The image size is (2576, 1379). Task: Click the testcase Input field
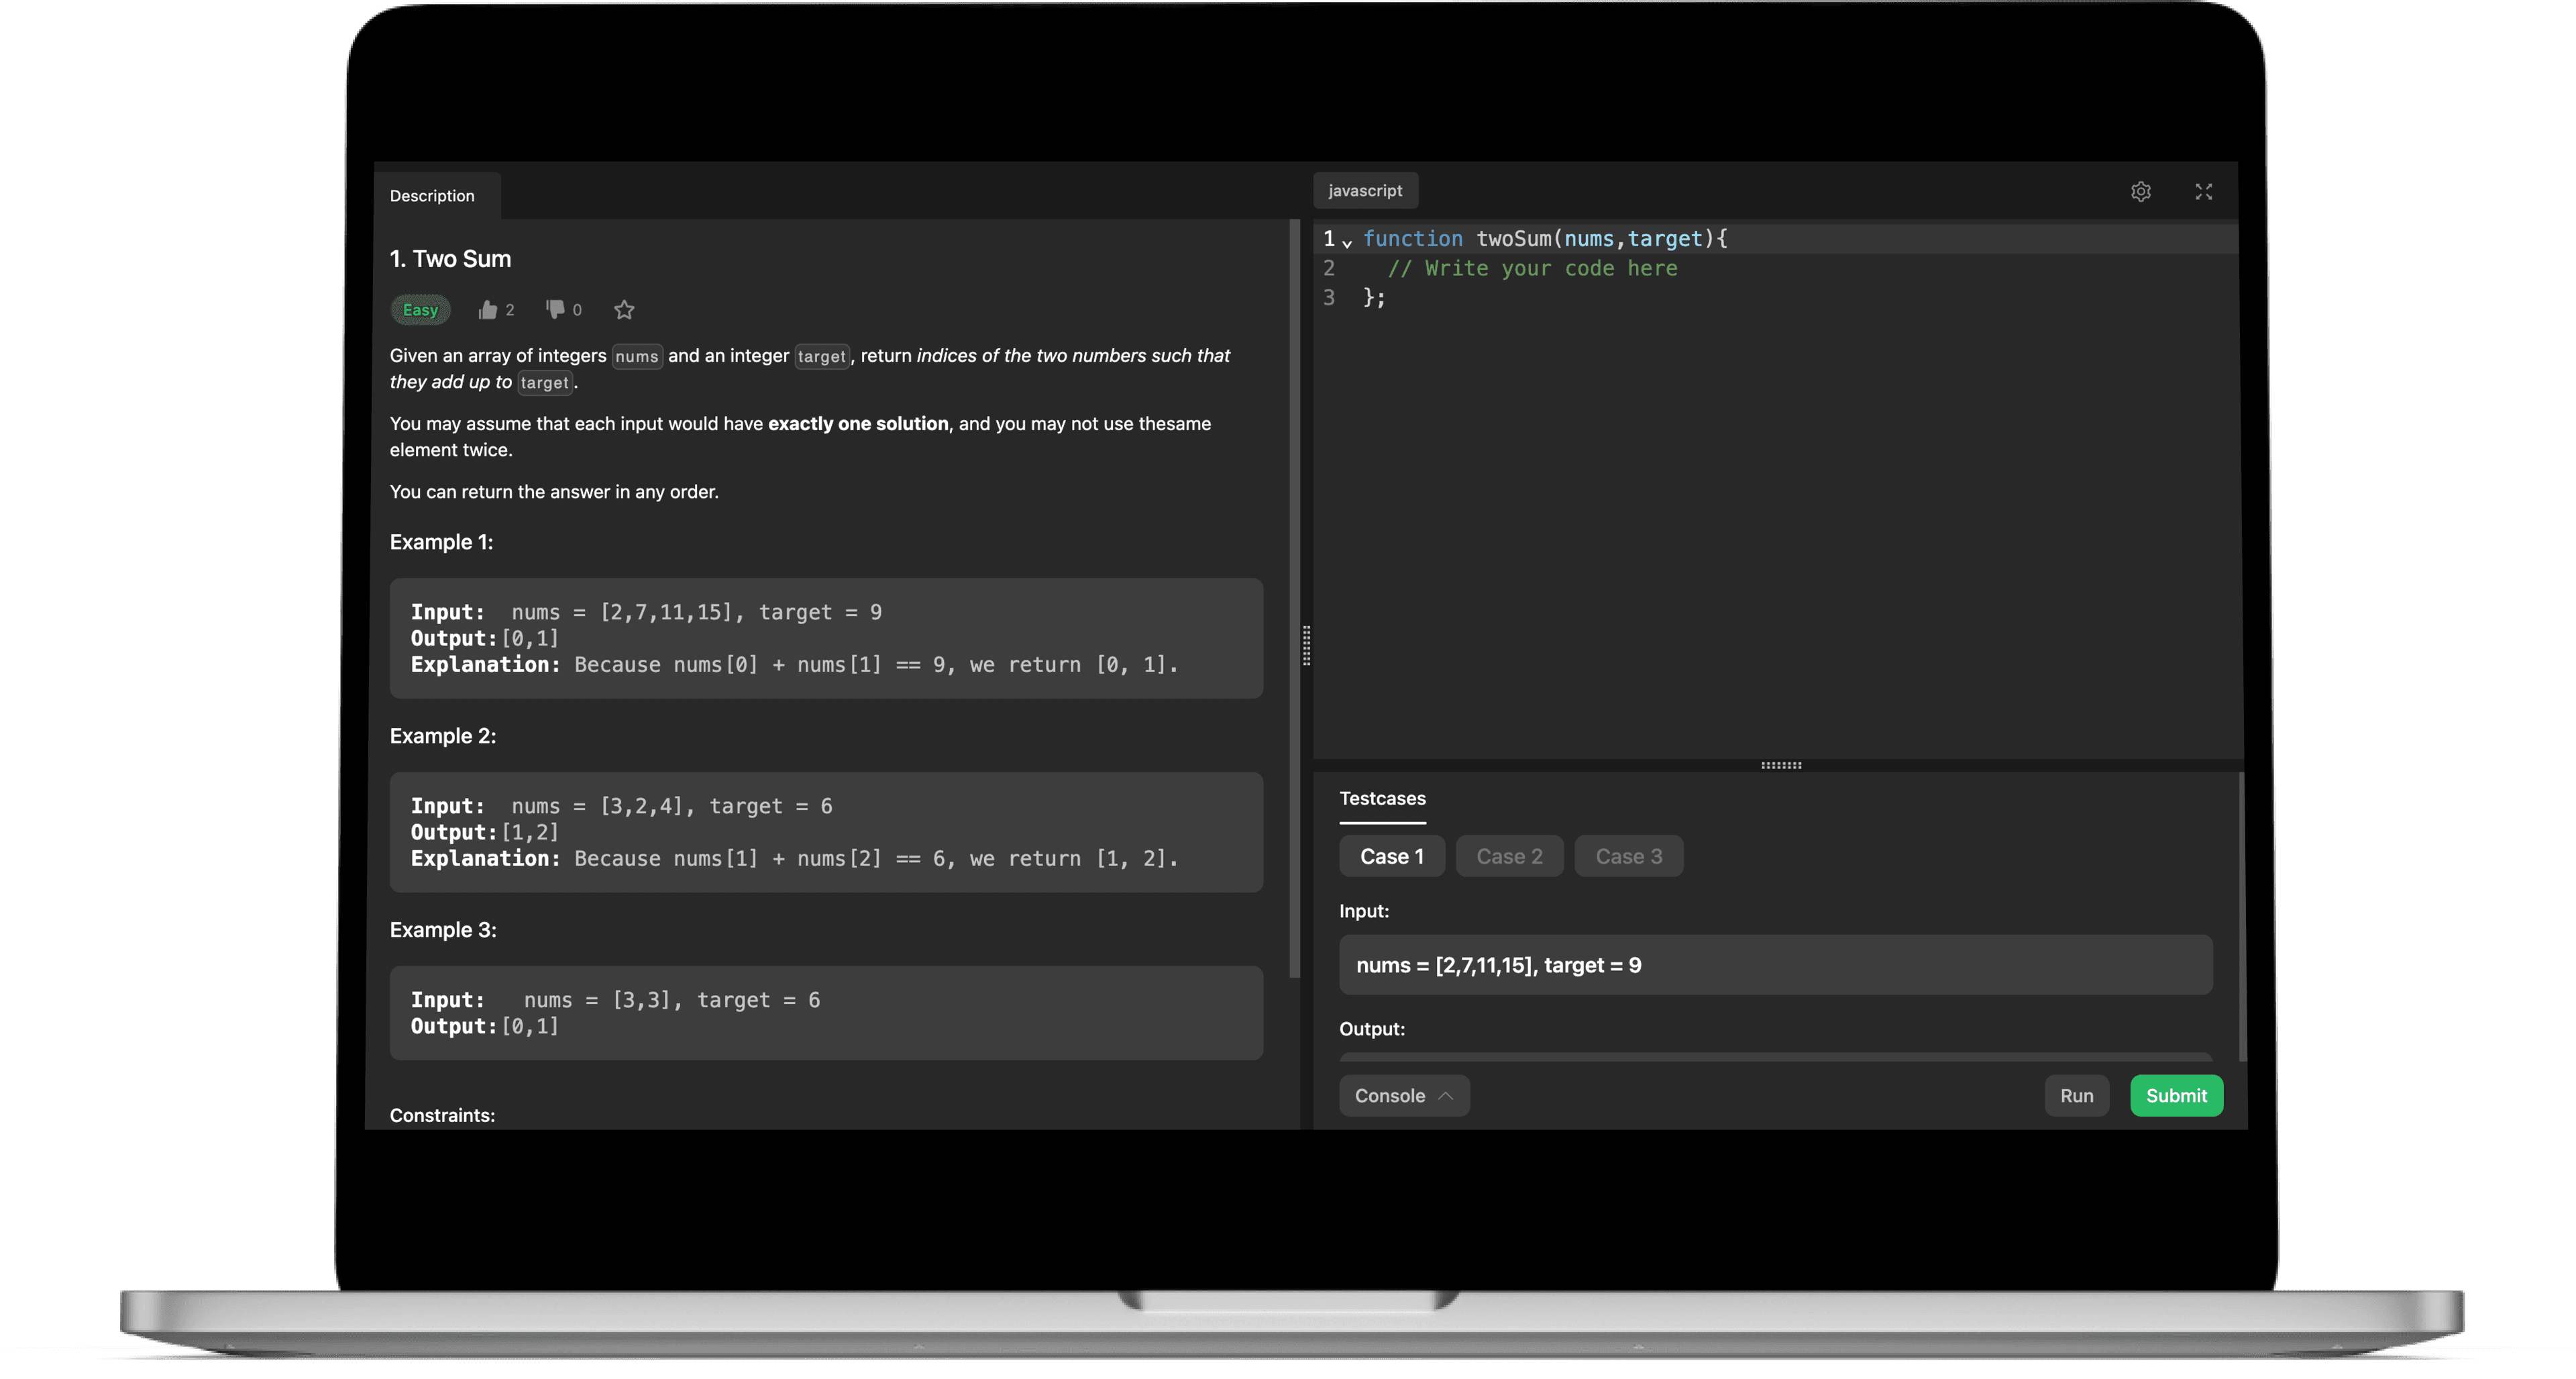[1775, 965]
